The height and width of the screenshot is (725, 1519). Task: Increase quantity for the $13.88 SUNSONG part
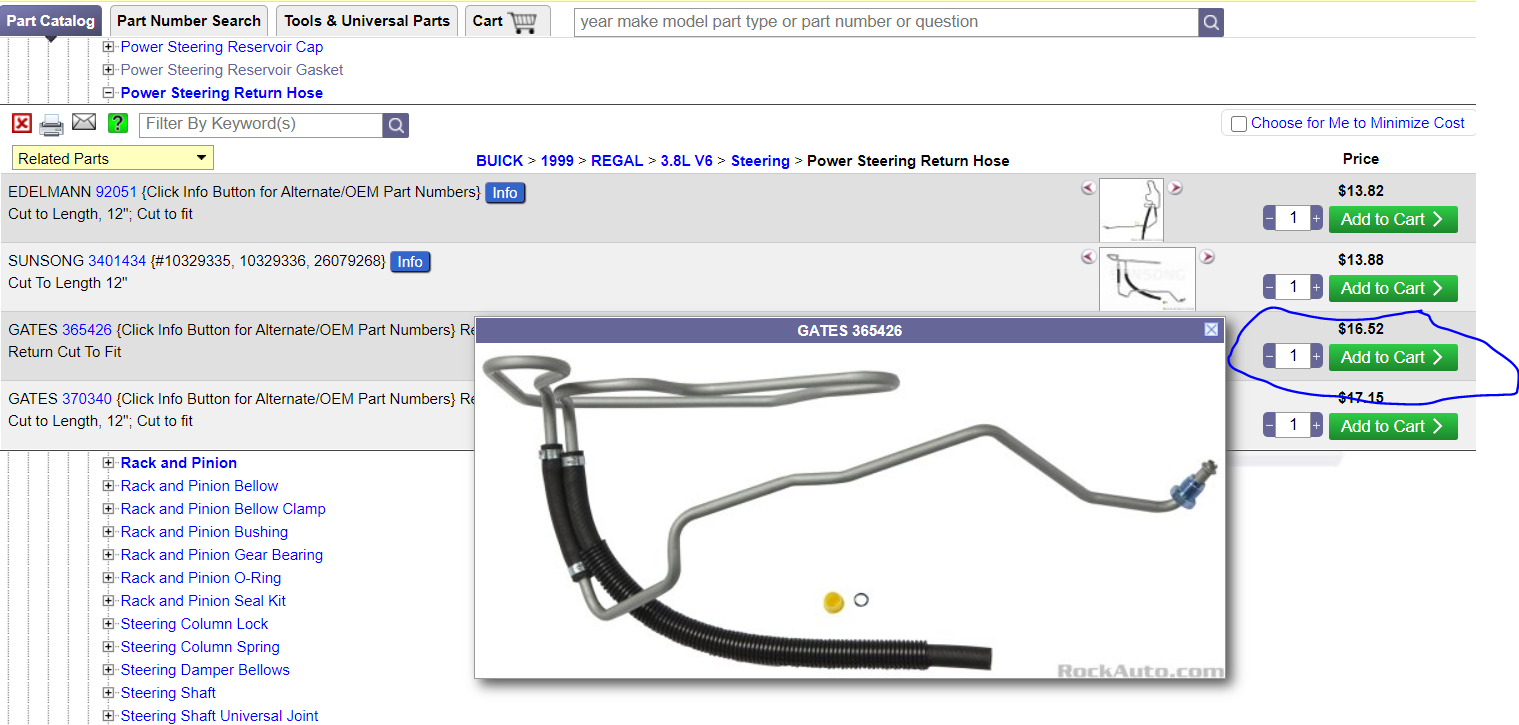1316,288
